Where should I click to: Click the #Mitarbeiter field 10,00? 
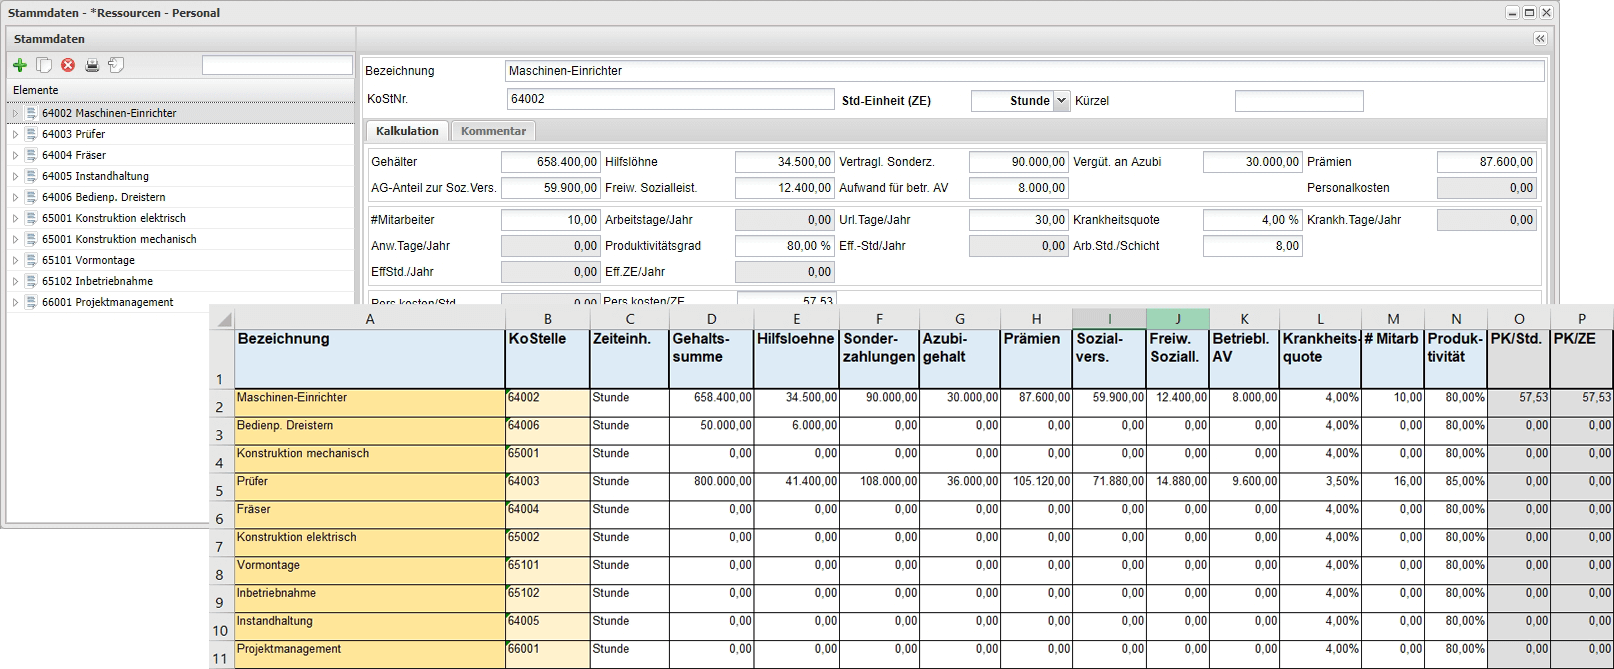(x=550, y=219)
